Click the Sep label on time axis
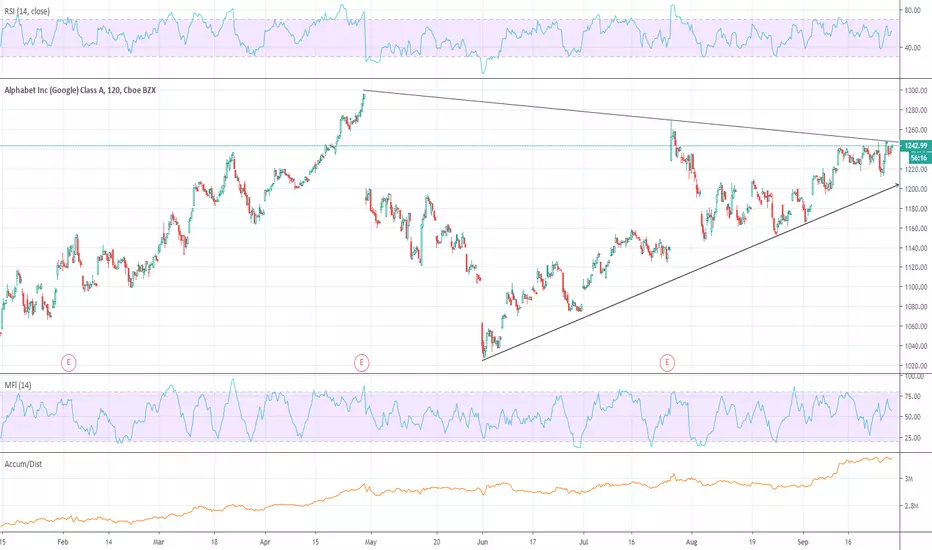 (803, 542)
